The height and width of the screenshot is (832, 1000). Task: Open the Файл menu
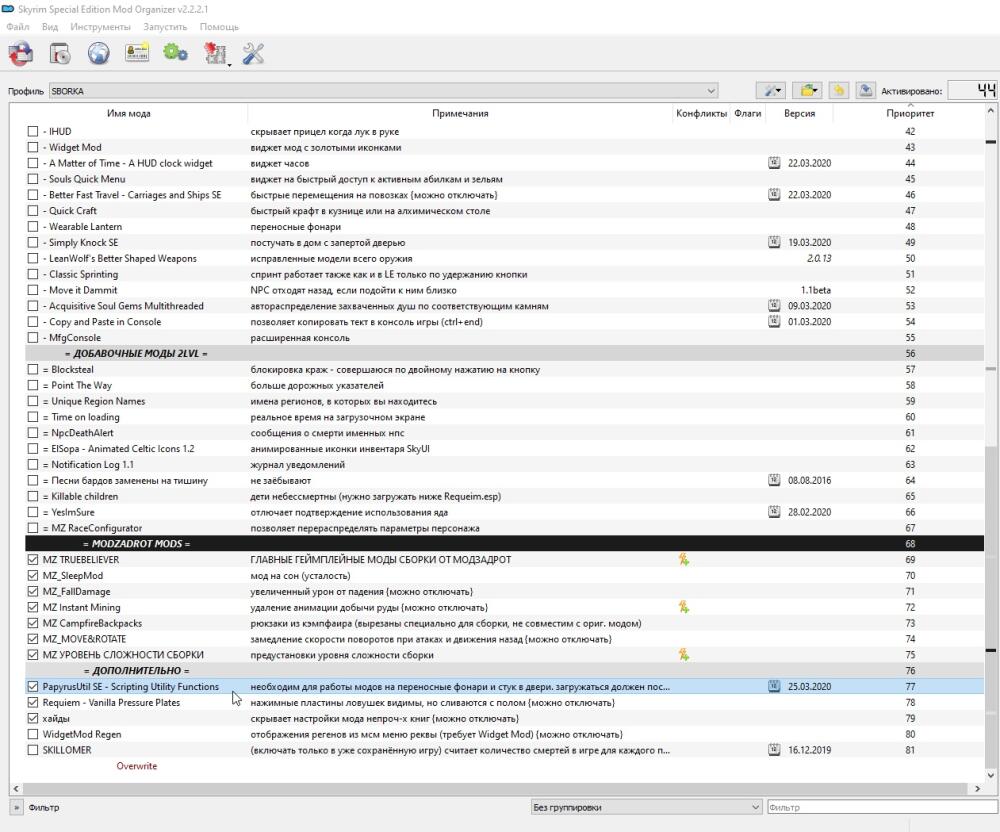pos(18,27)
